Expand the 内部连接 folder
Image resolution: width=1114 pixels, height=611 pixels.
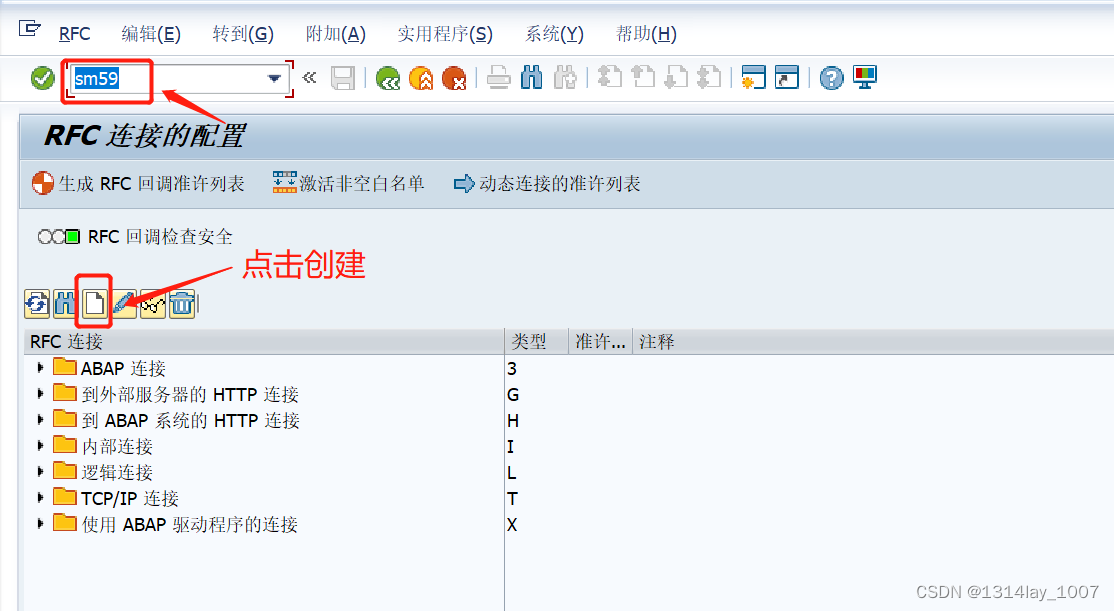coord(40,445)
